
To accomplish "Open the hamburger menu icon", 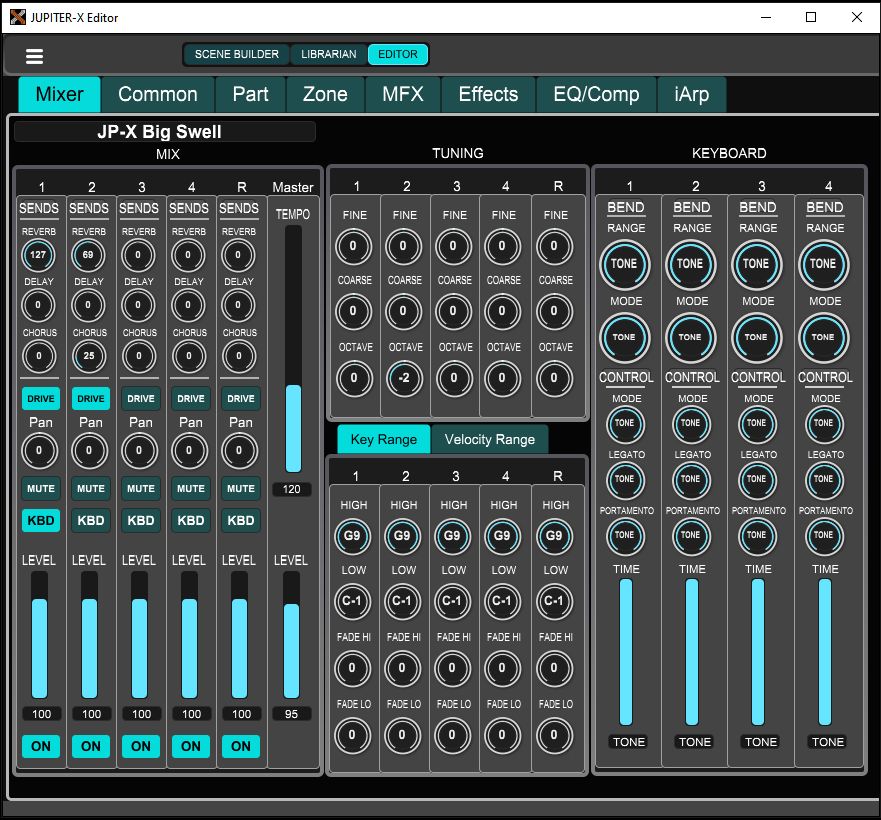I will (34, 56).
